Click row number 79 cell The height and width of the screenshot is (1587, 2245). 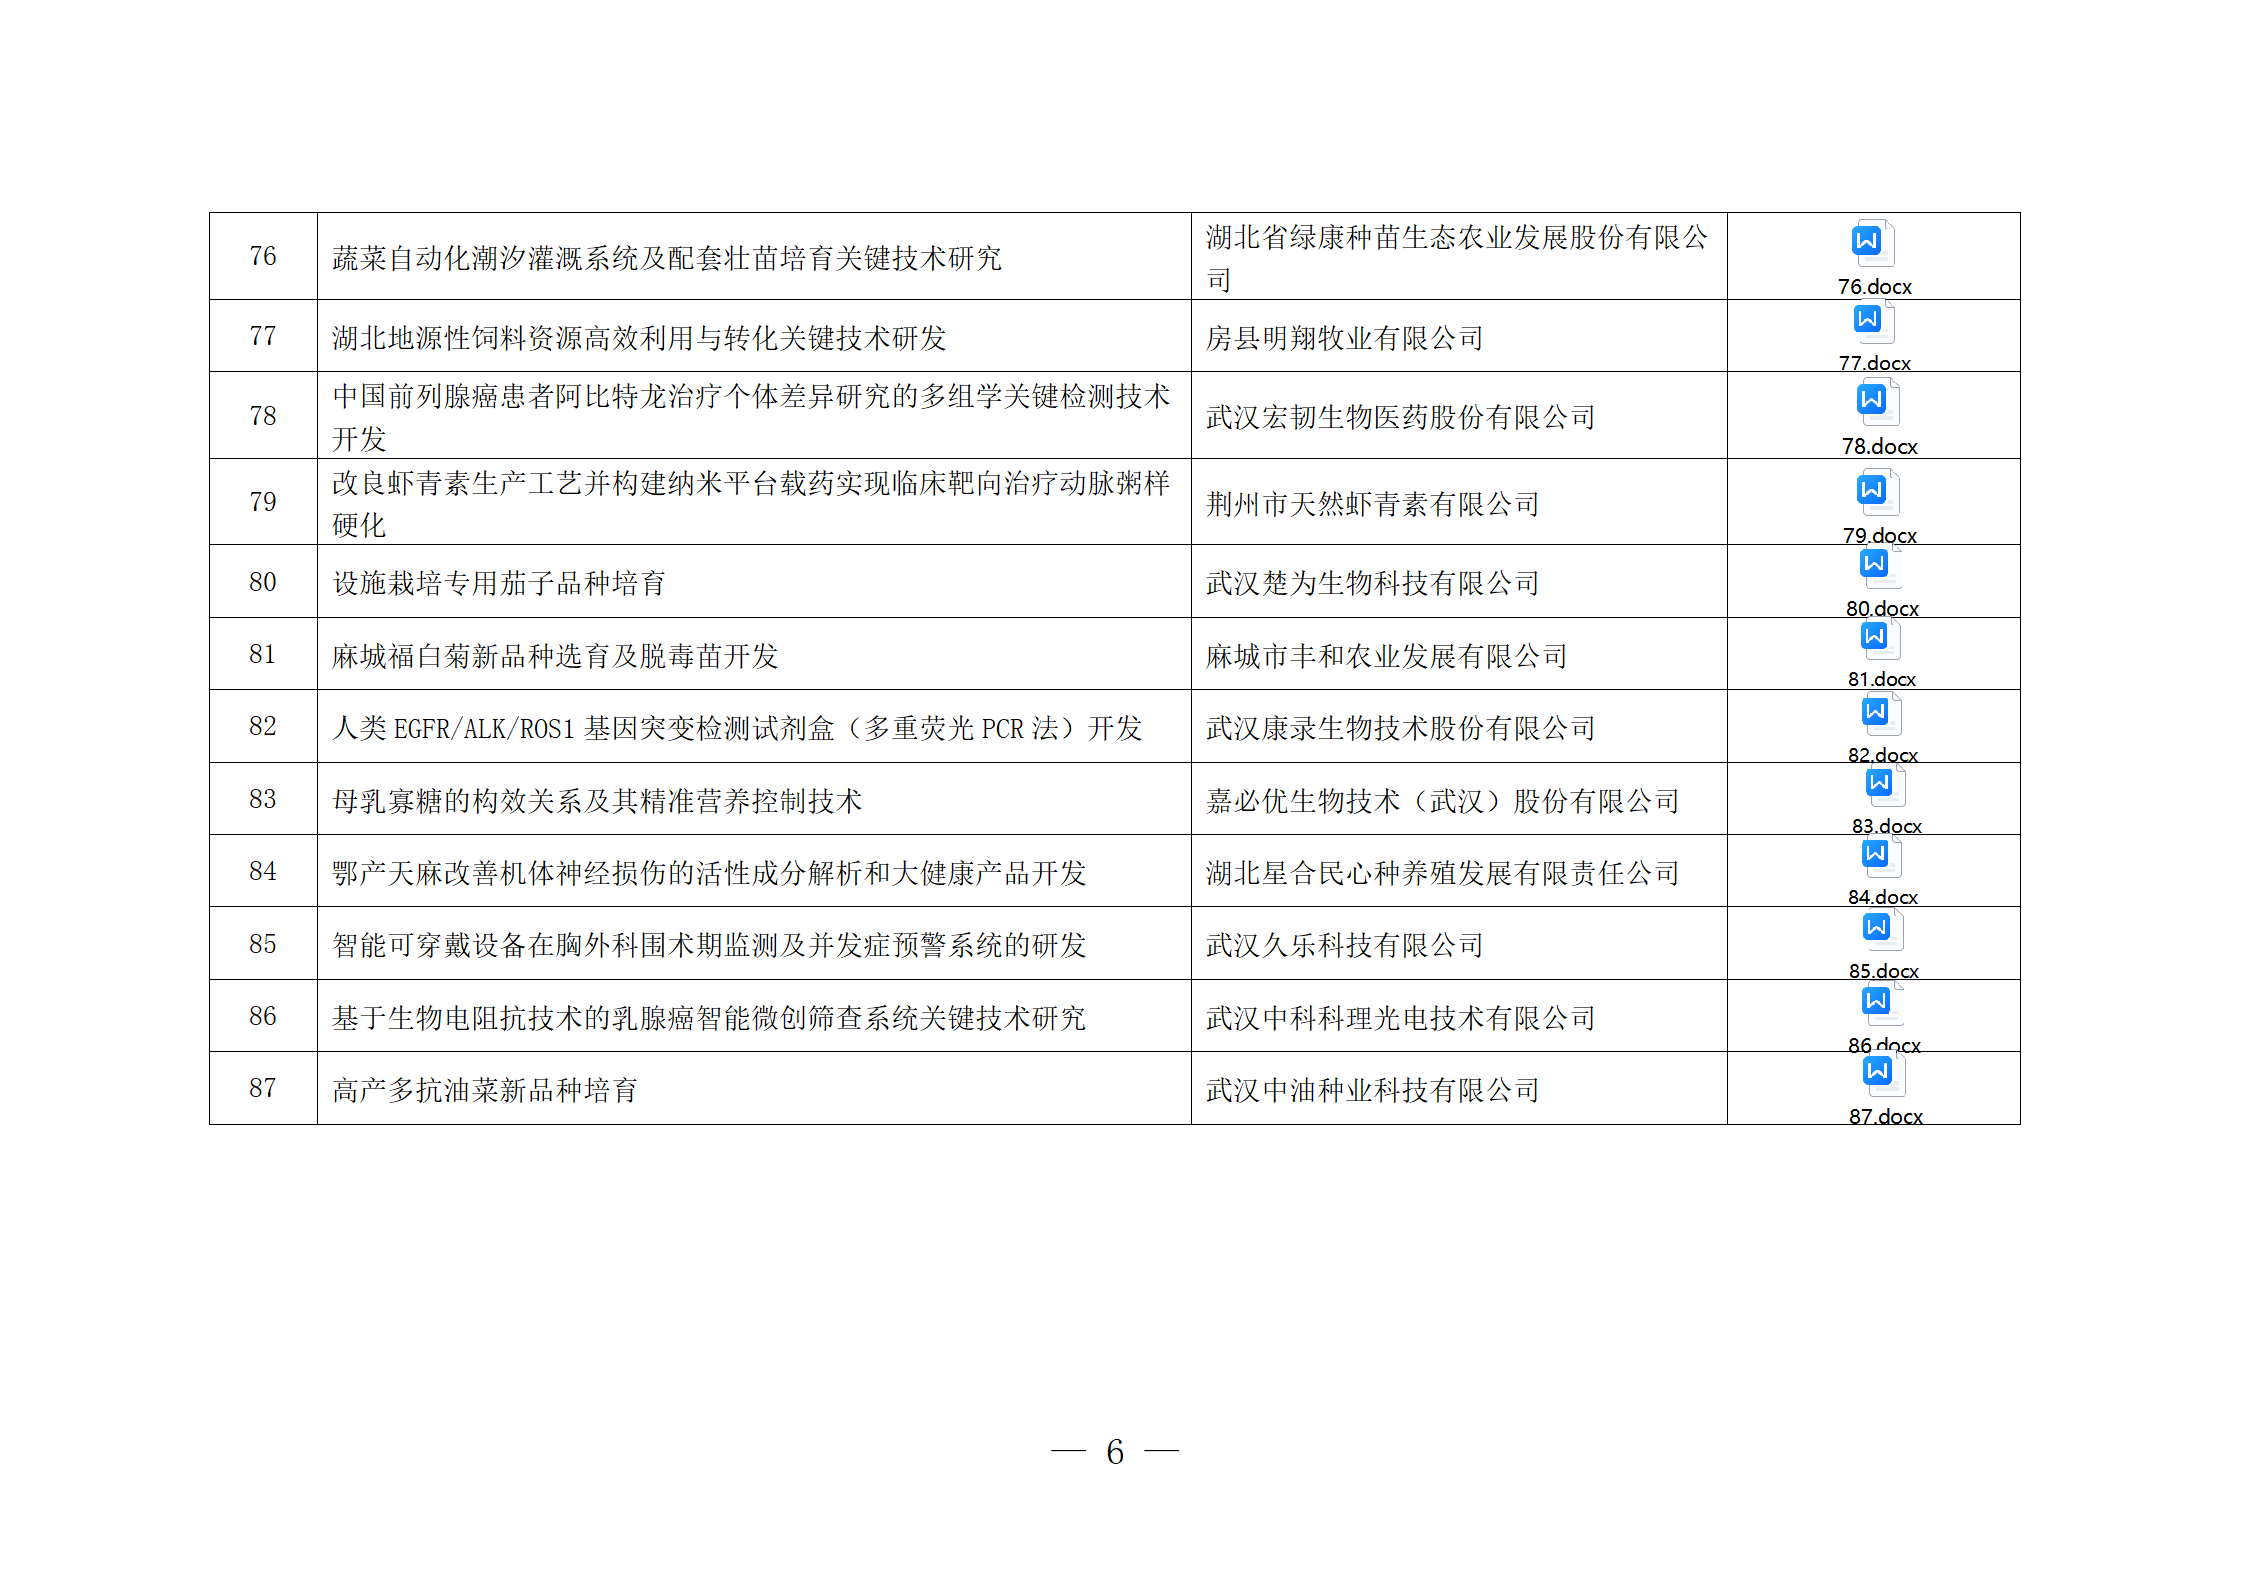pyautogui.click(x=263, y=502)
